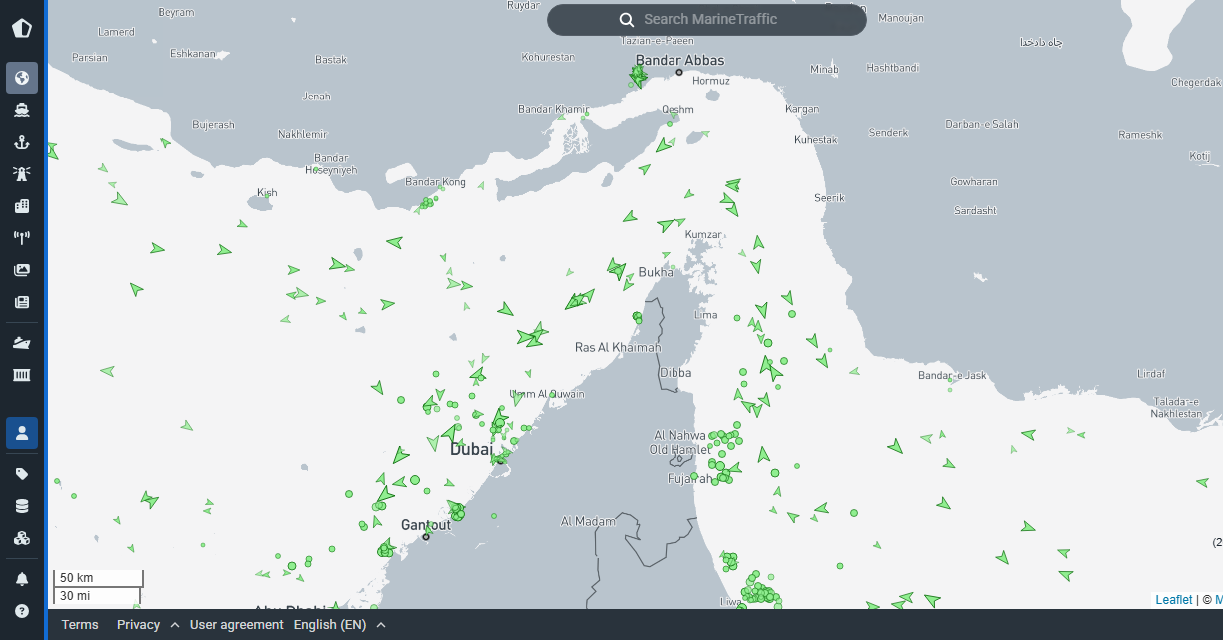Click the Dubai city label

(x=473, y=450)
